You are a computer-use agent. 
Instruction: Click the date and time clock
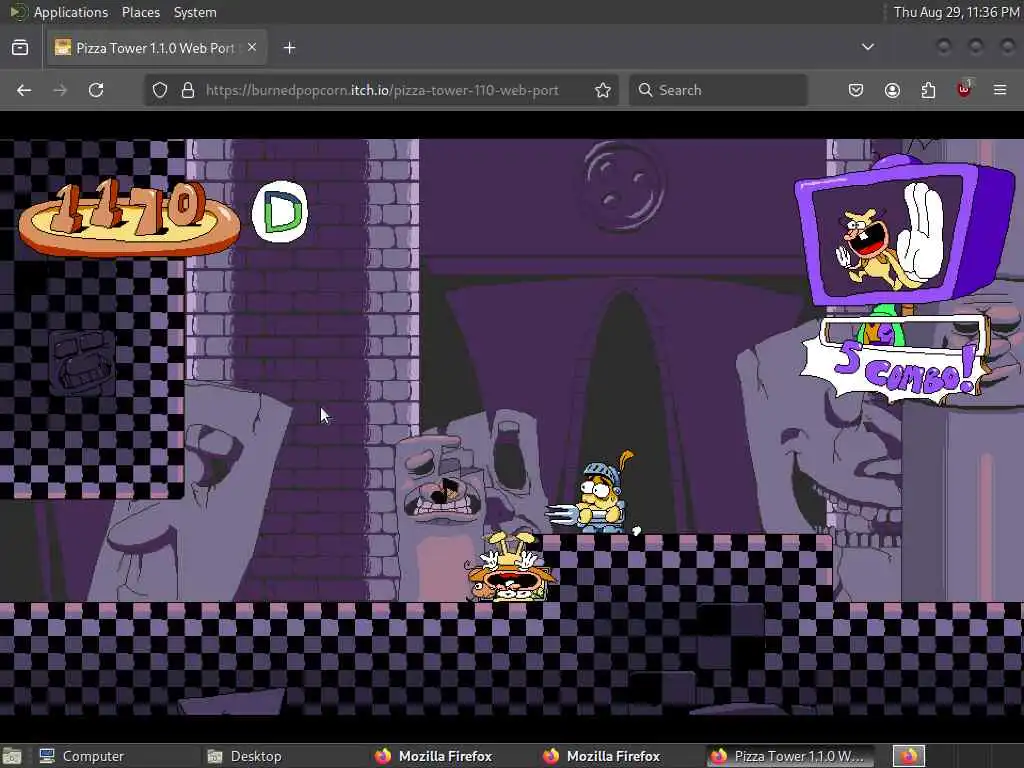click(x=955, y=12)
